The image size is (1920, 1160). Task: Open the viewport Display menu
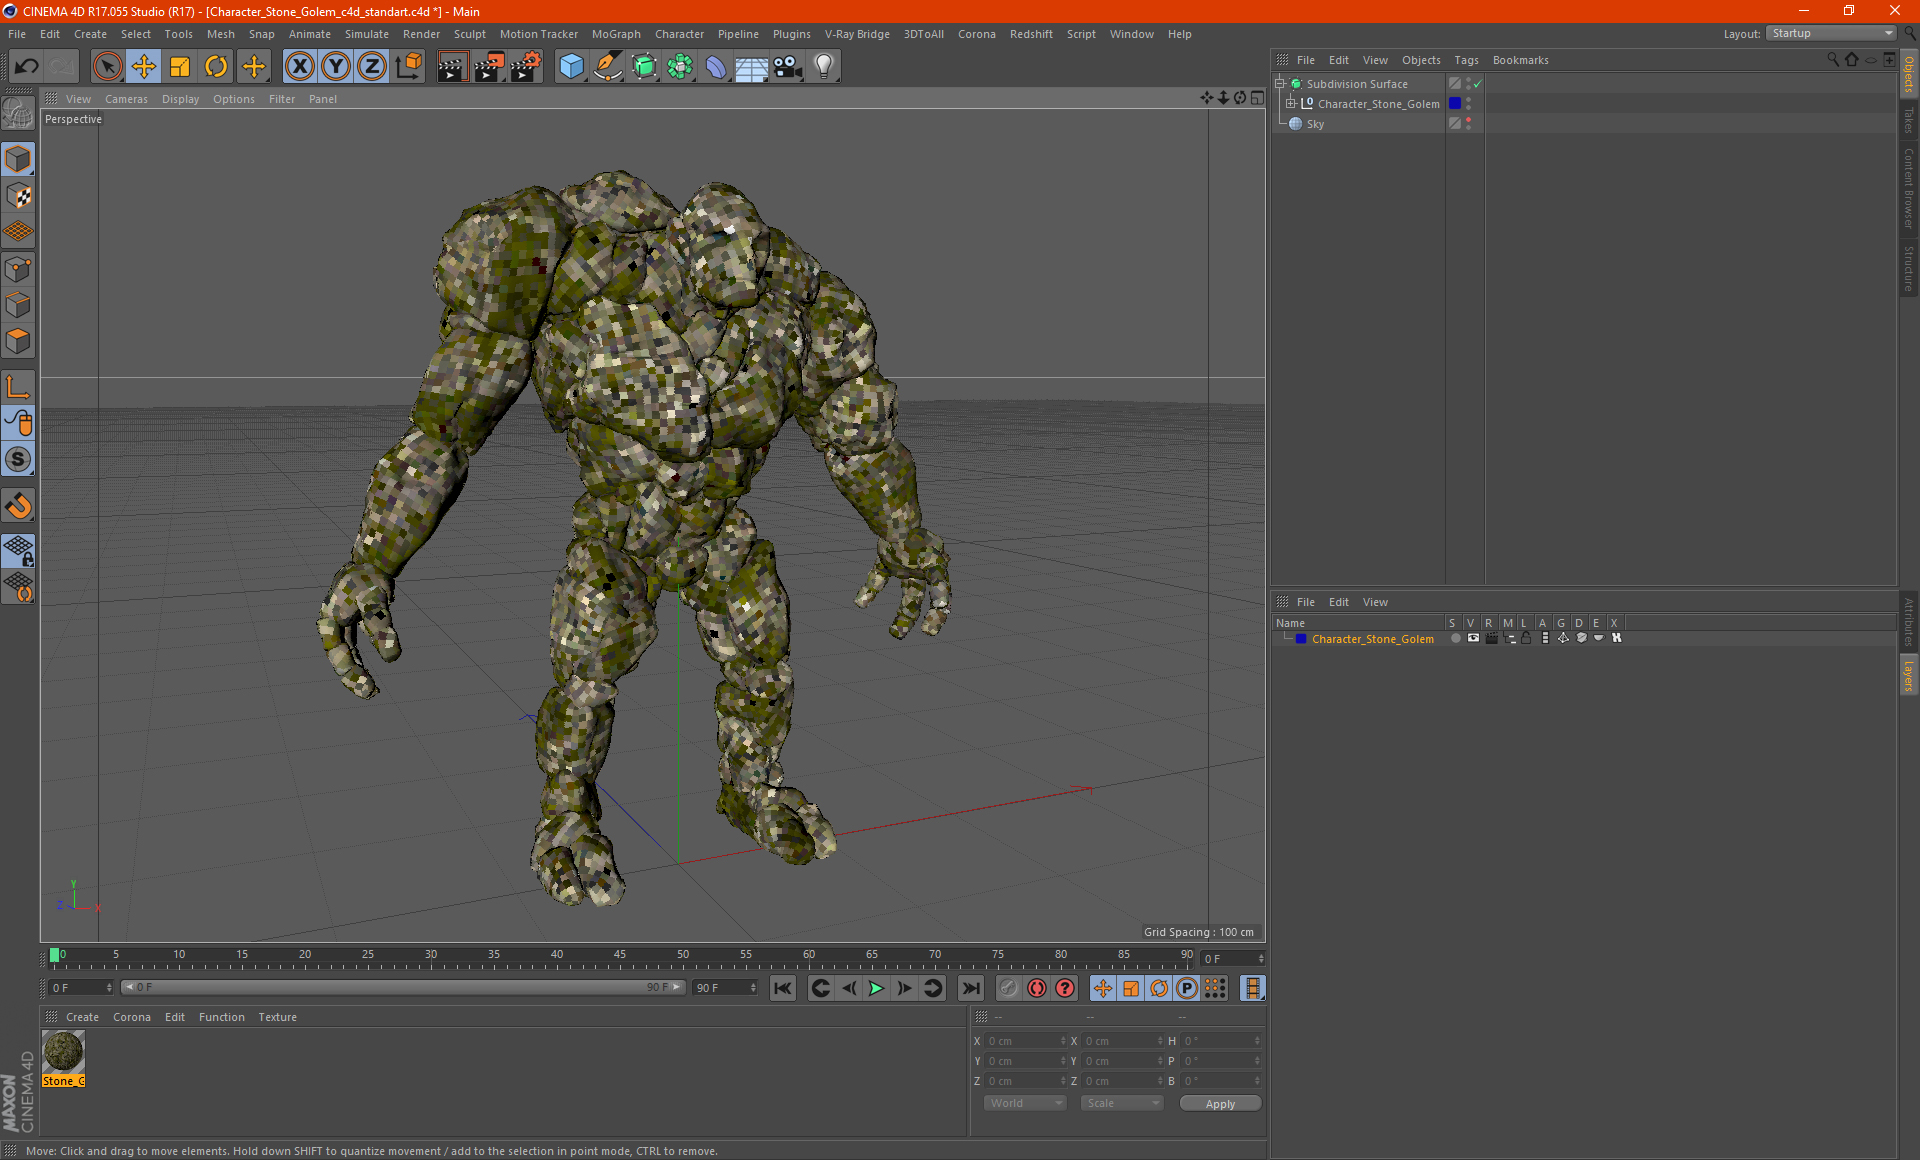(180, 99)
